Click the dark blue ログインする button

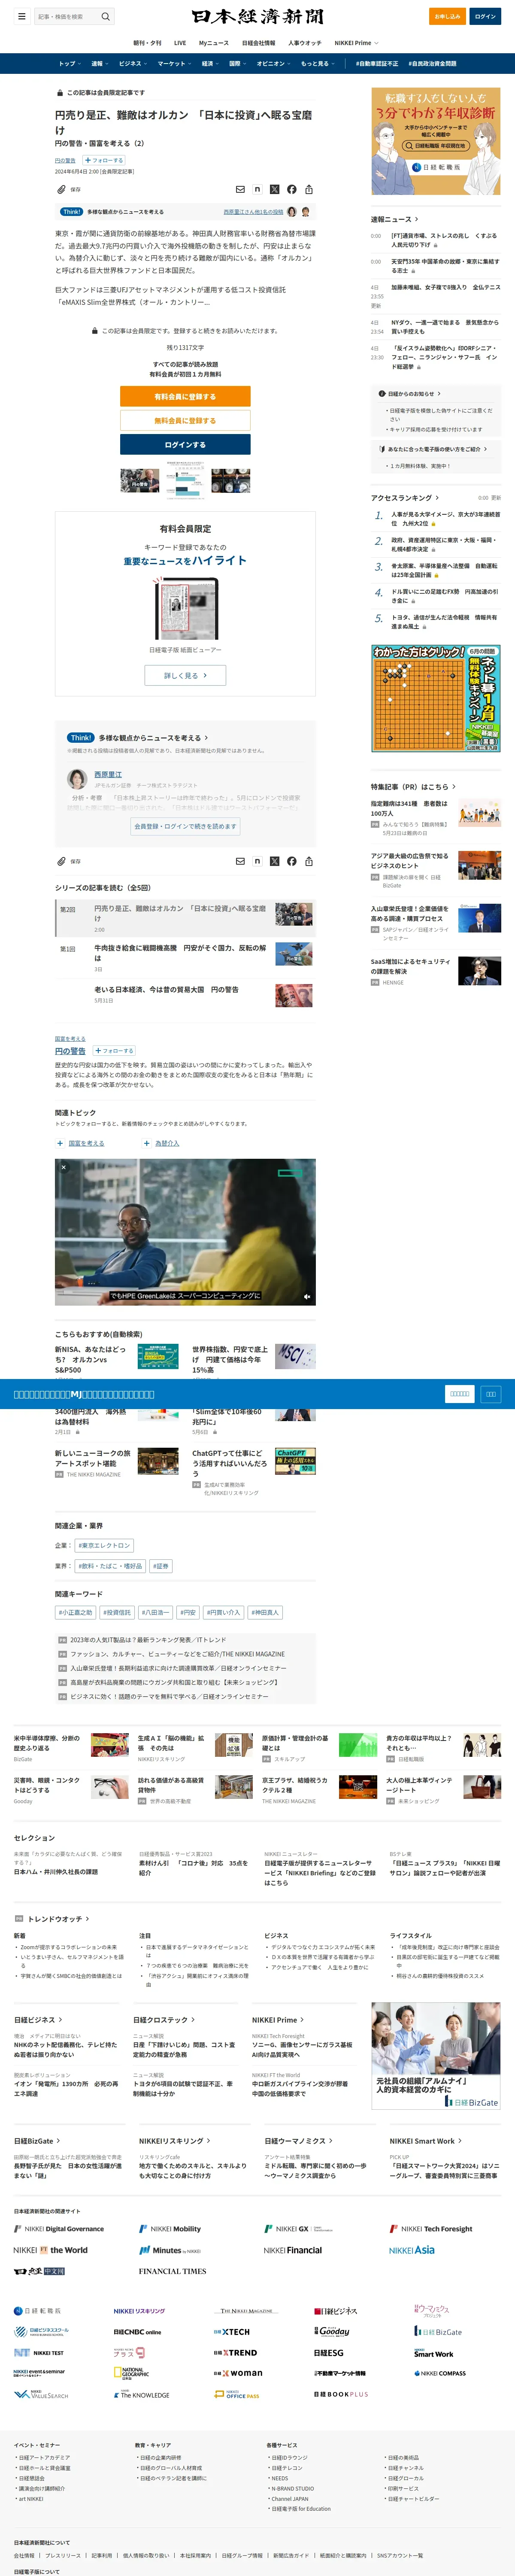185,445
